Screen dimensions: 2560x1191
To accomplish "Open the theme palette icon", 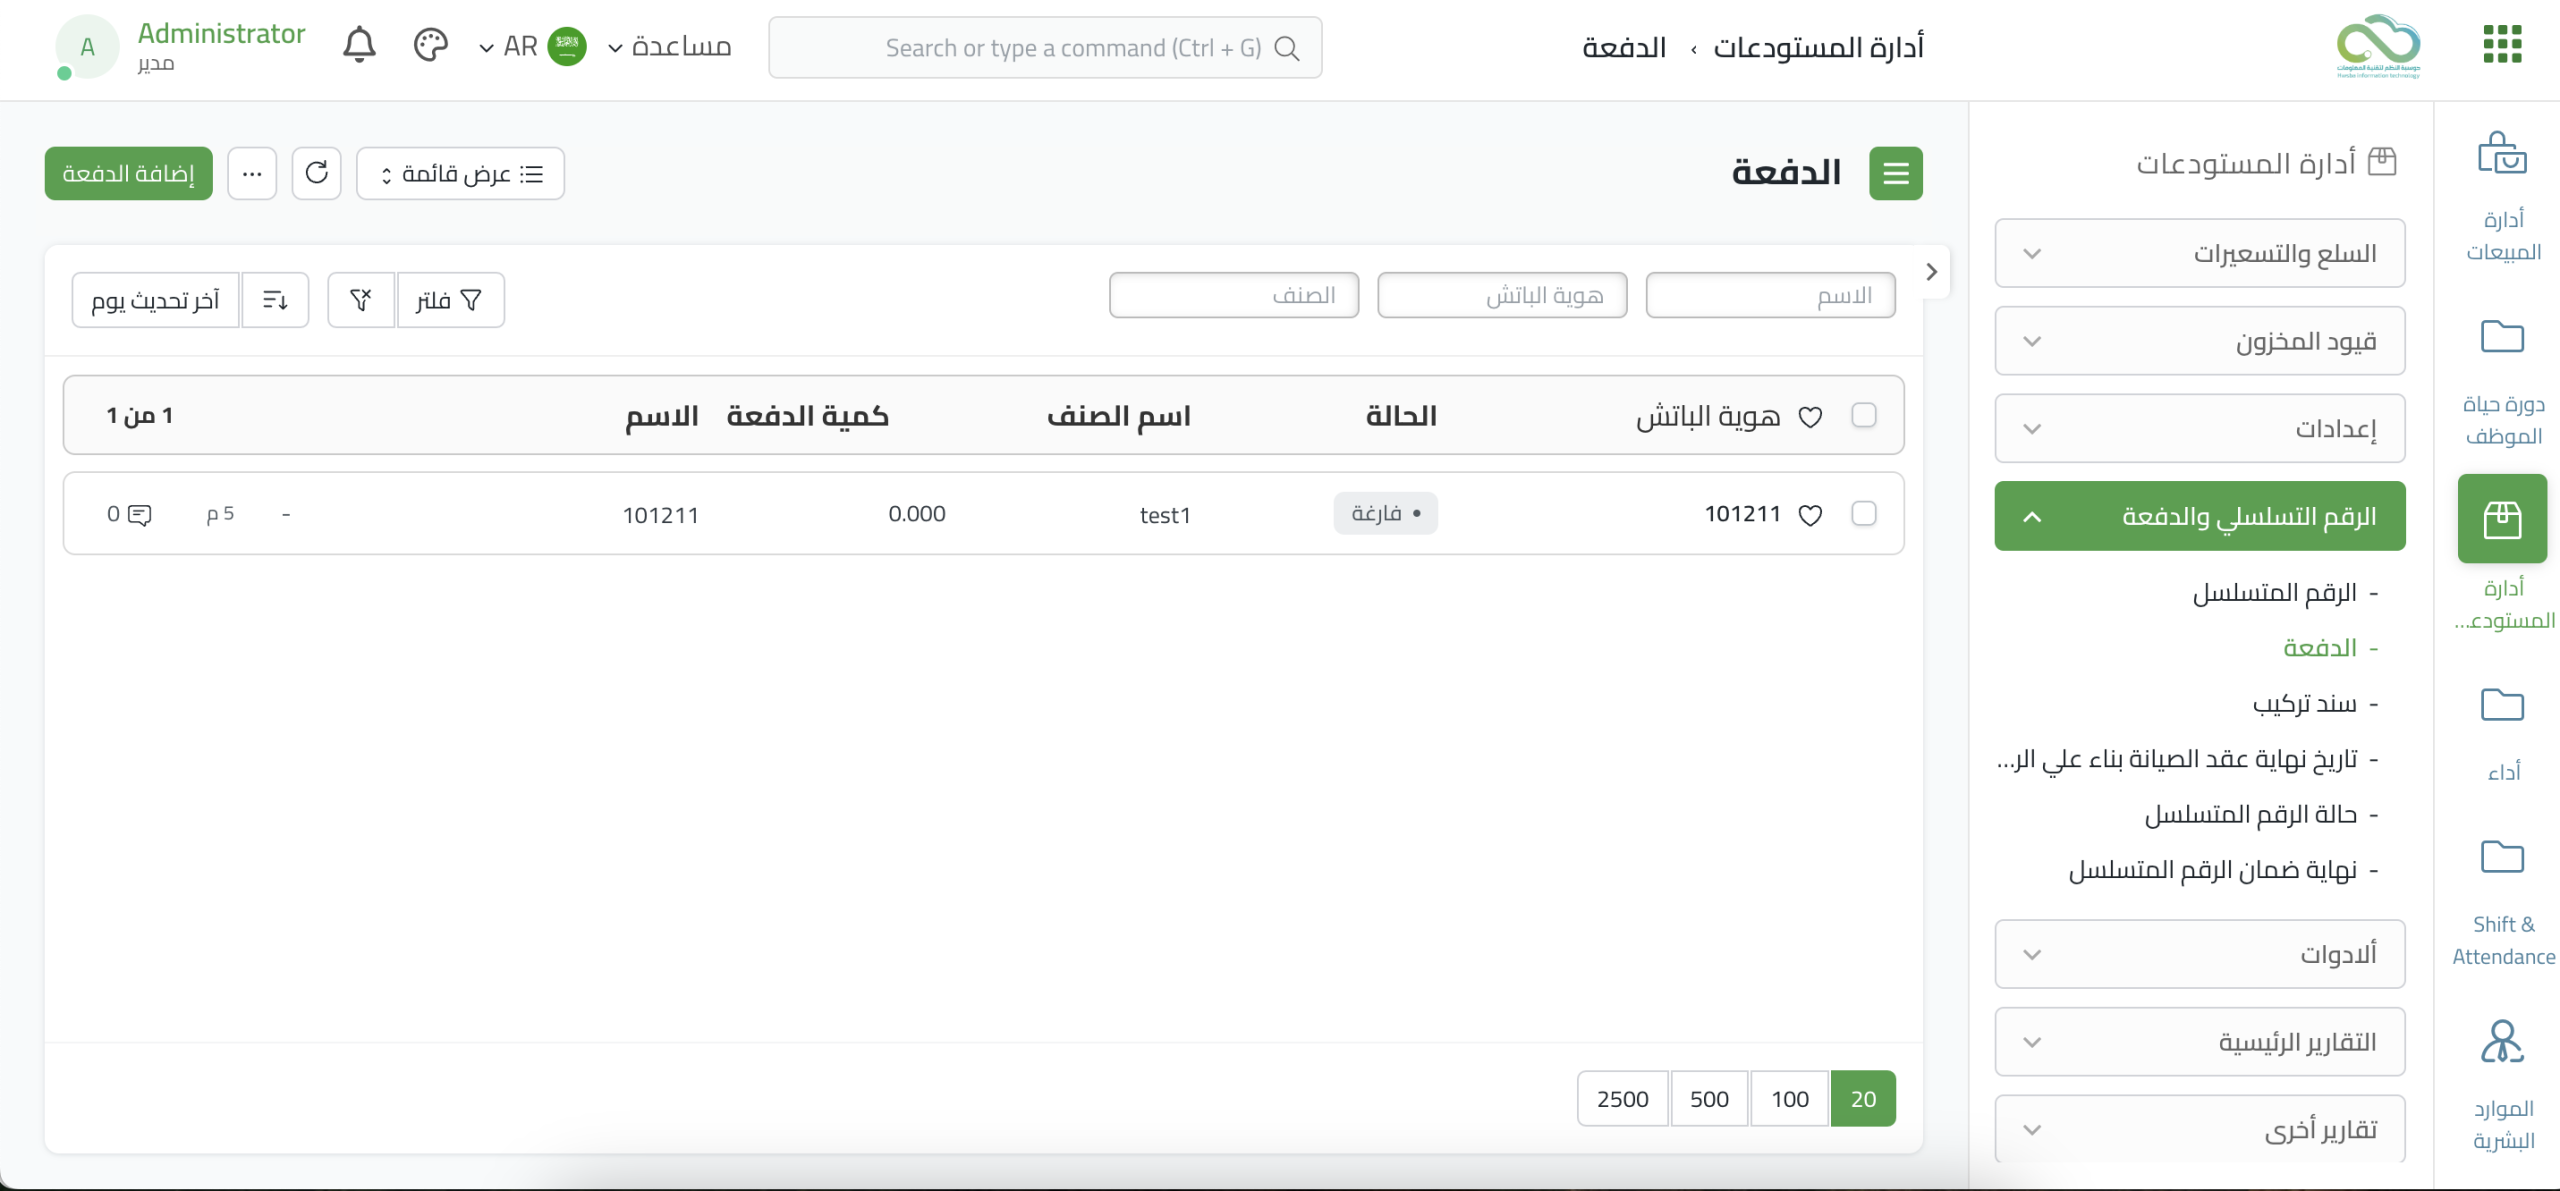I will click(430, 46).
